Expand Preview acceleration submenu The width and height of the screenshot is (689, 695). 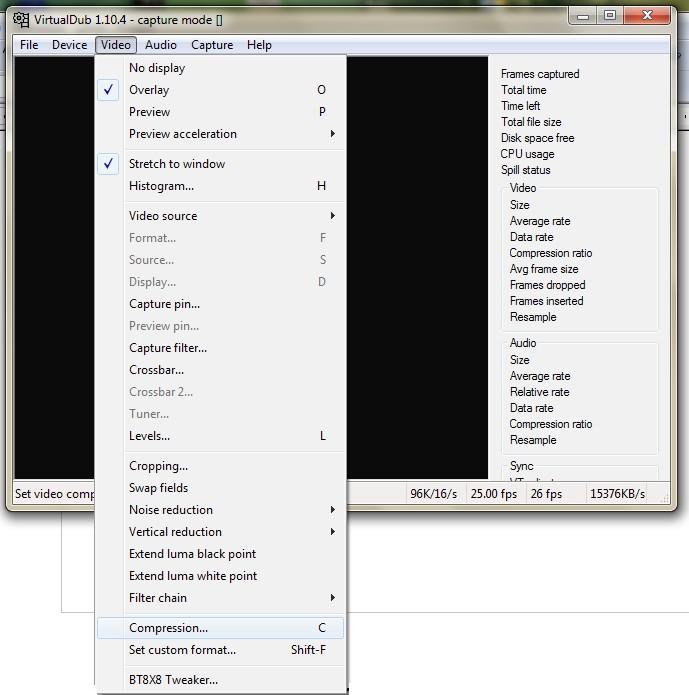(x=220, y=134)
